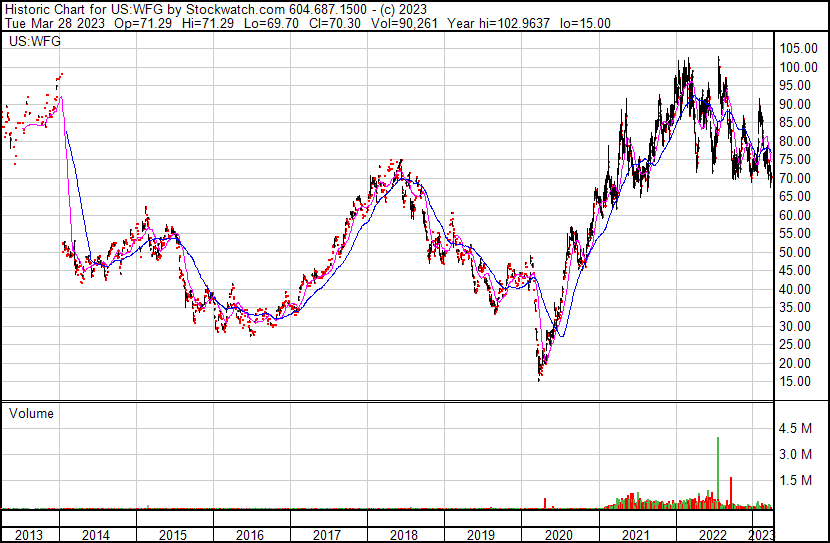Click the 15.00 price axis label
Viewport: 830px width, 543px height.
tap(799, 382)
